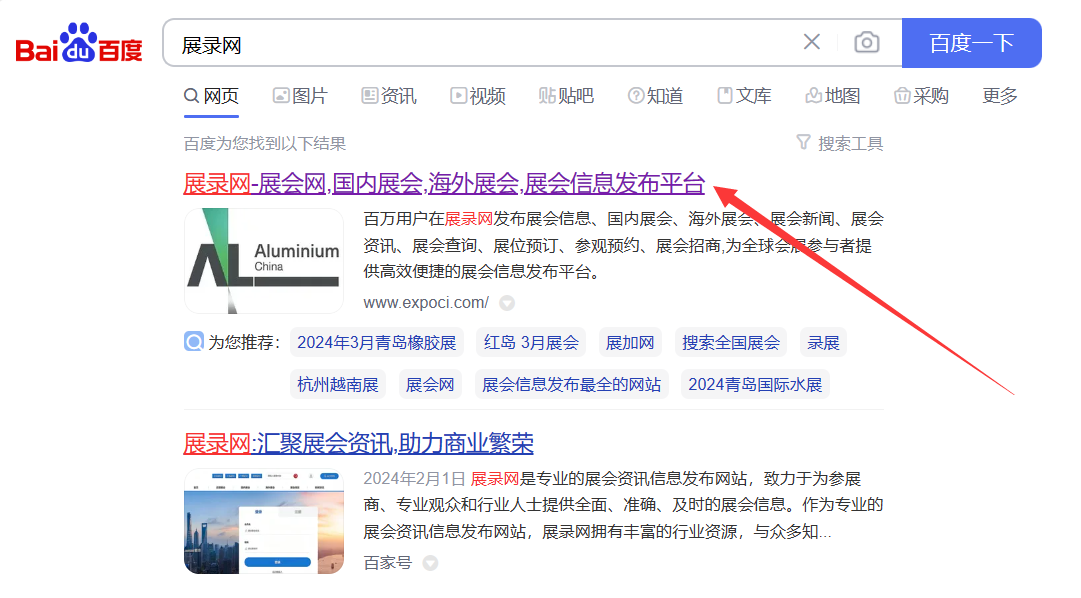Viewport: 1081px width, 598px height.
Task: Focus the search input containing 展录网
Action: point(483,43)
